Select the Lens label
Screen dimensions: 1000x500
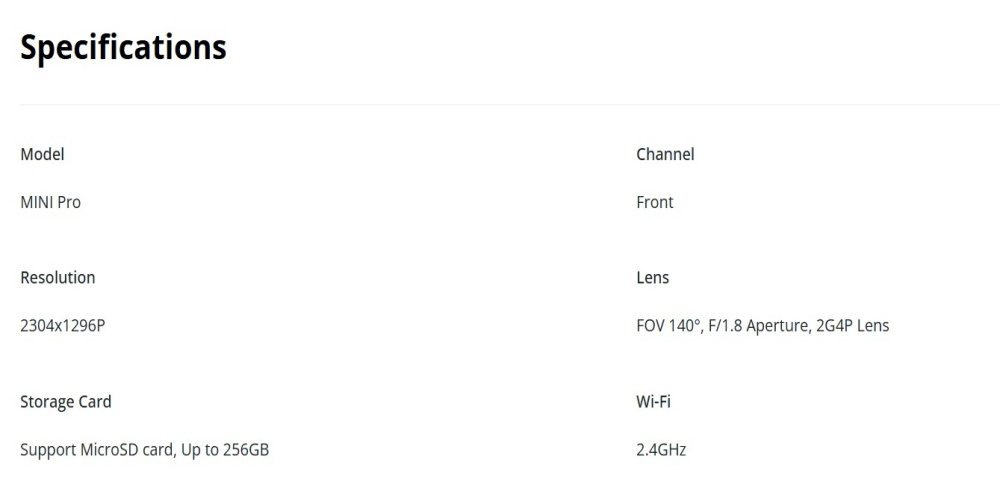(x=653, y=277)
